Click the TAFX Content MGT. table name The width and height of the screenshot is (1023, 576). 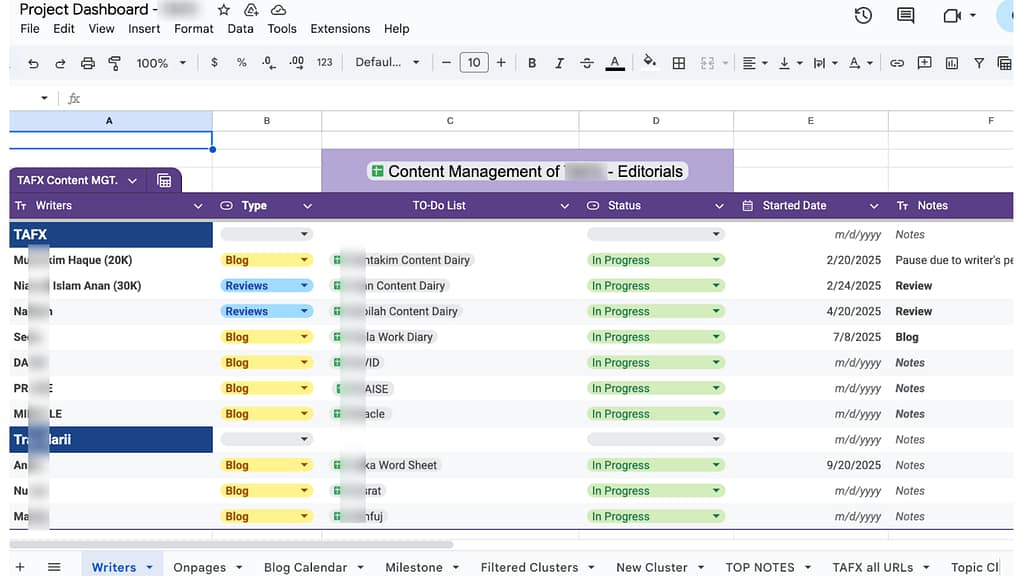click(x=68, y=181)
